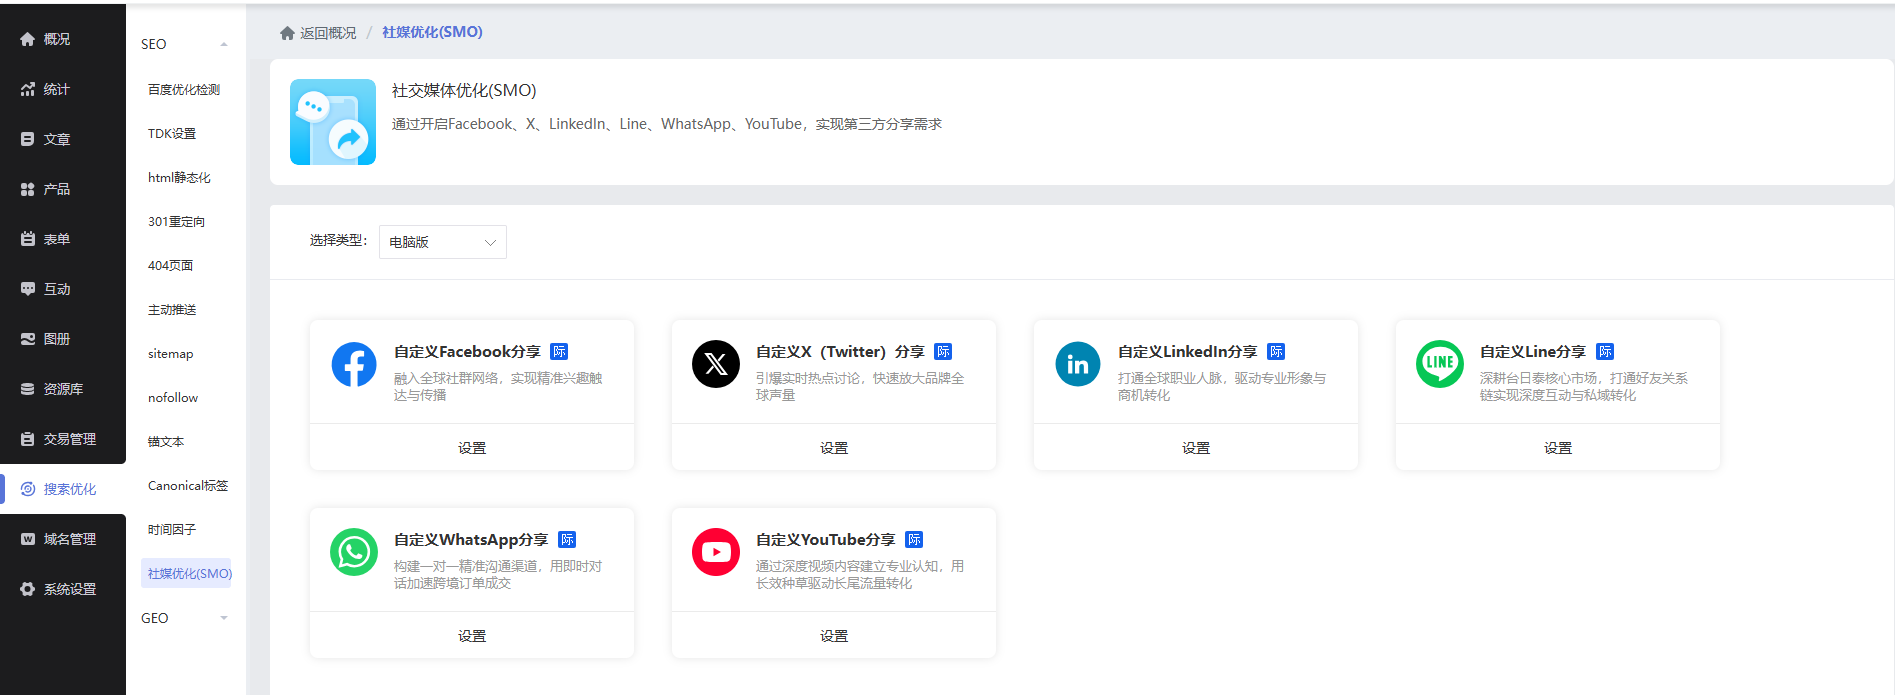Click 设置 under Line分享 card
Image resolution: width=1895 pixels, height=695 pixels.
pyautogui.click(x=1558, y=448)
